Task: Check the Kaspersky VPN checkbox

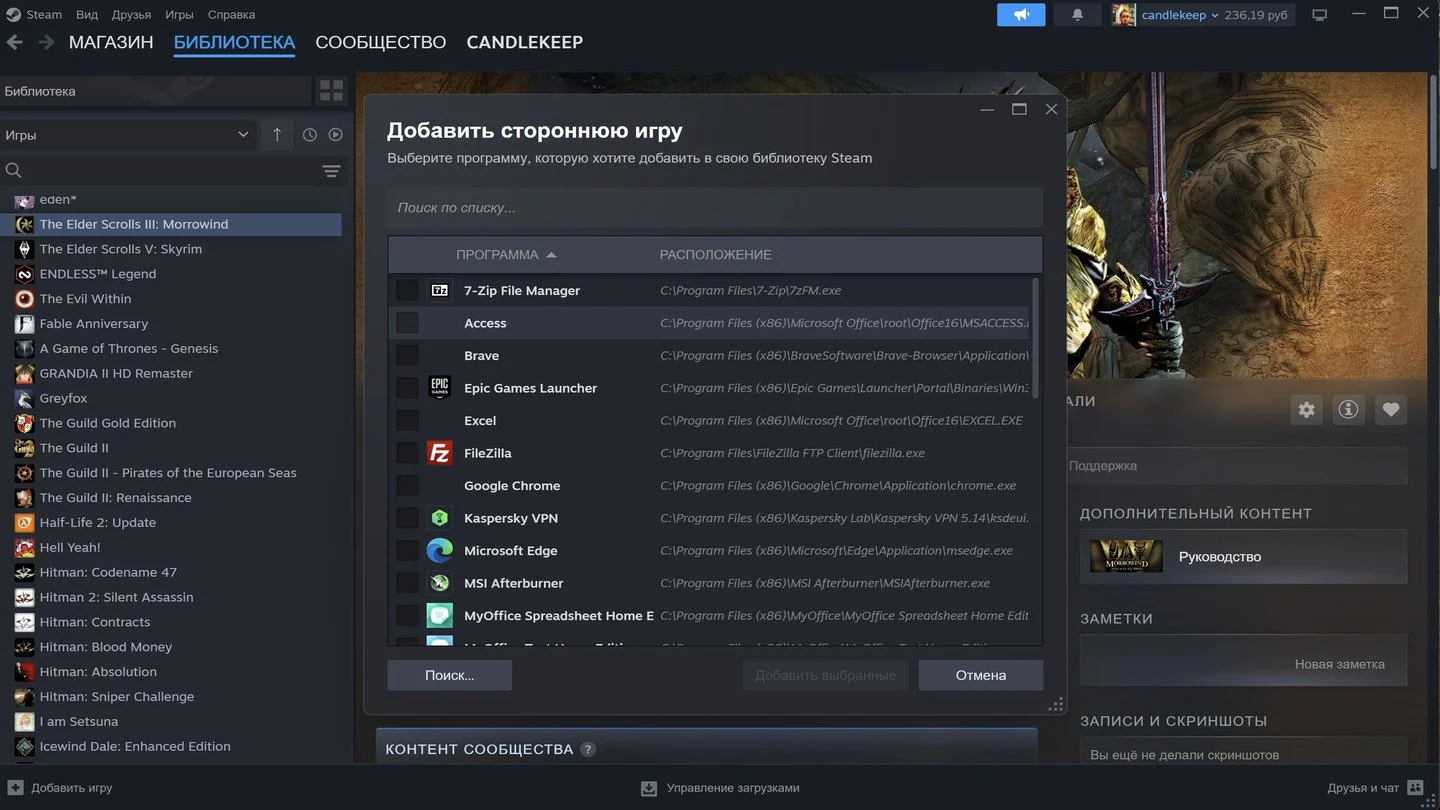Action: coord(407,518)
